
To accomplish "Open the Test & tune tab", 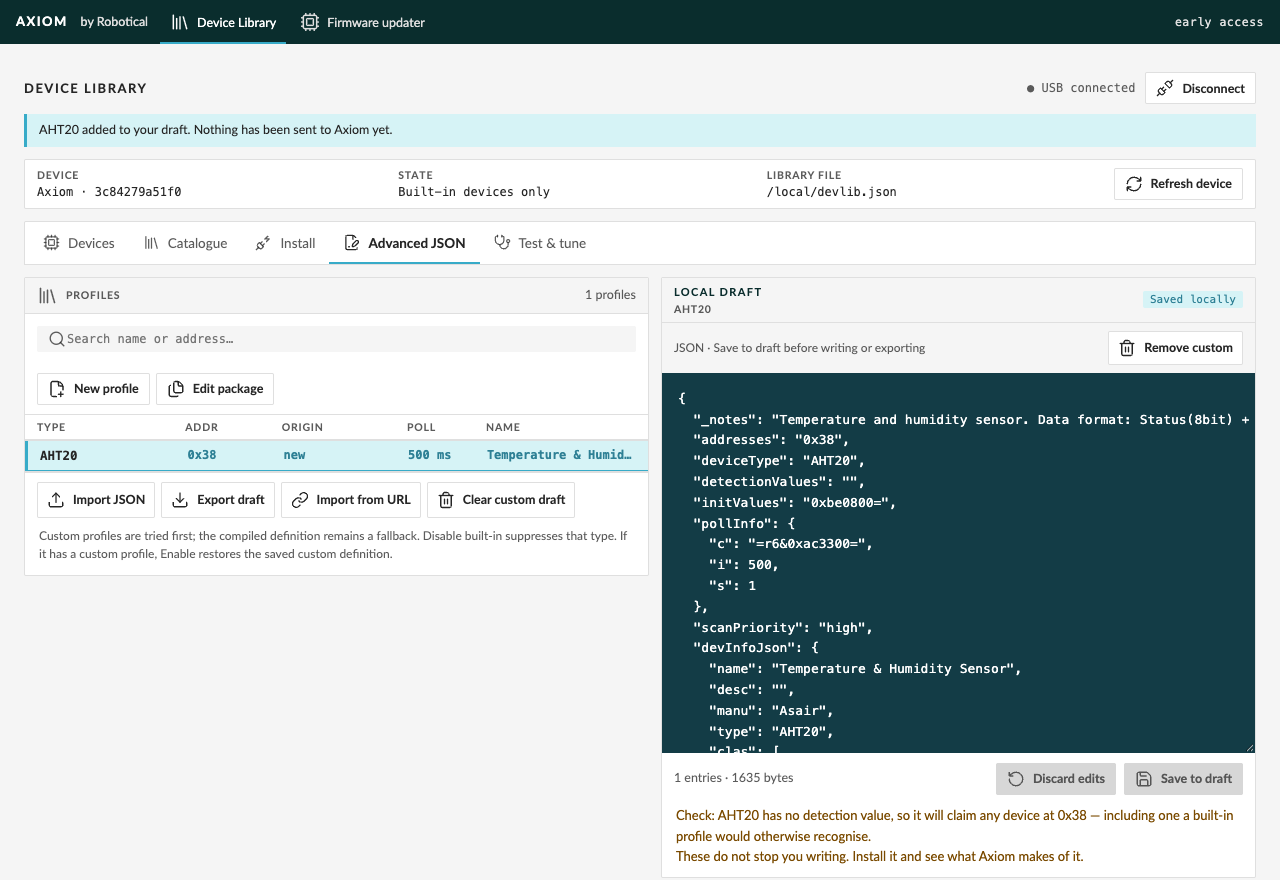I will point(540,243).
